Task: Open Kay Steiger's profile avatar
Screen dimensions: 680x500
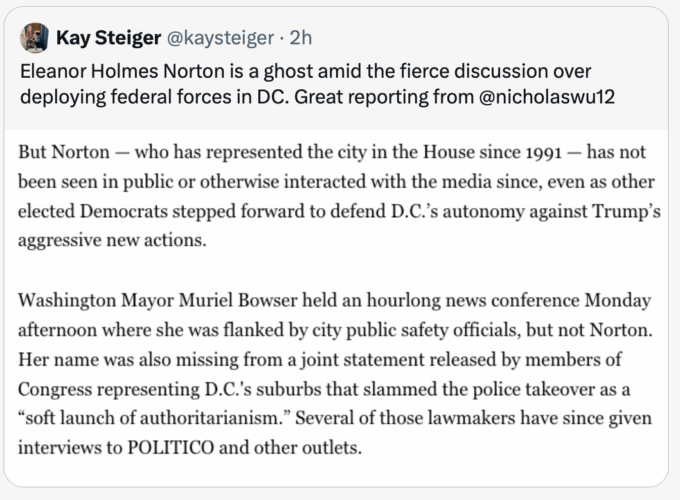Action: tap(34, 38)
